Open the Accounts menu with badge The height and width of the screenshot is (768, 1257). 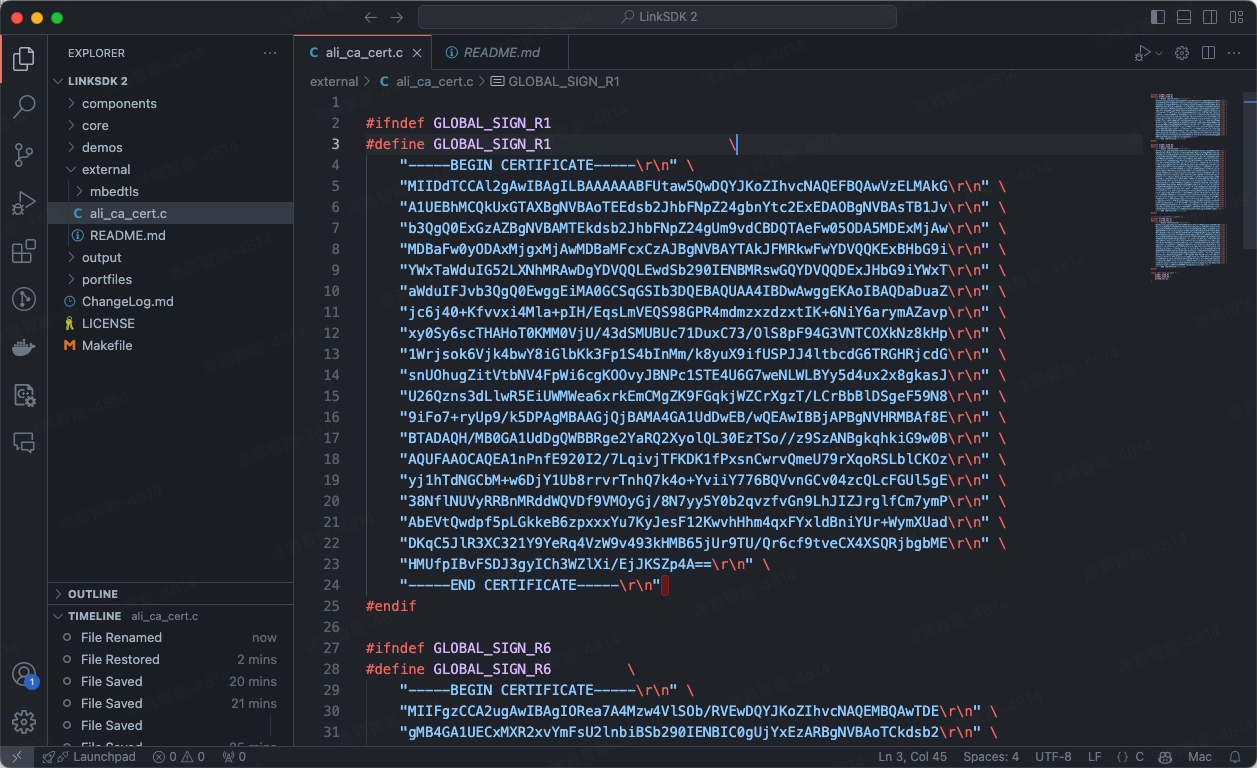coord(24,675)
